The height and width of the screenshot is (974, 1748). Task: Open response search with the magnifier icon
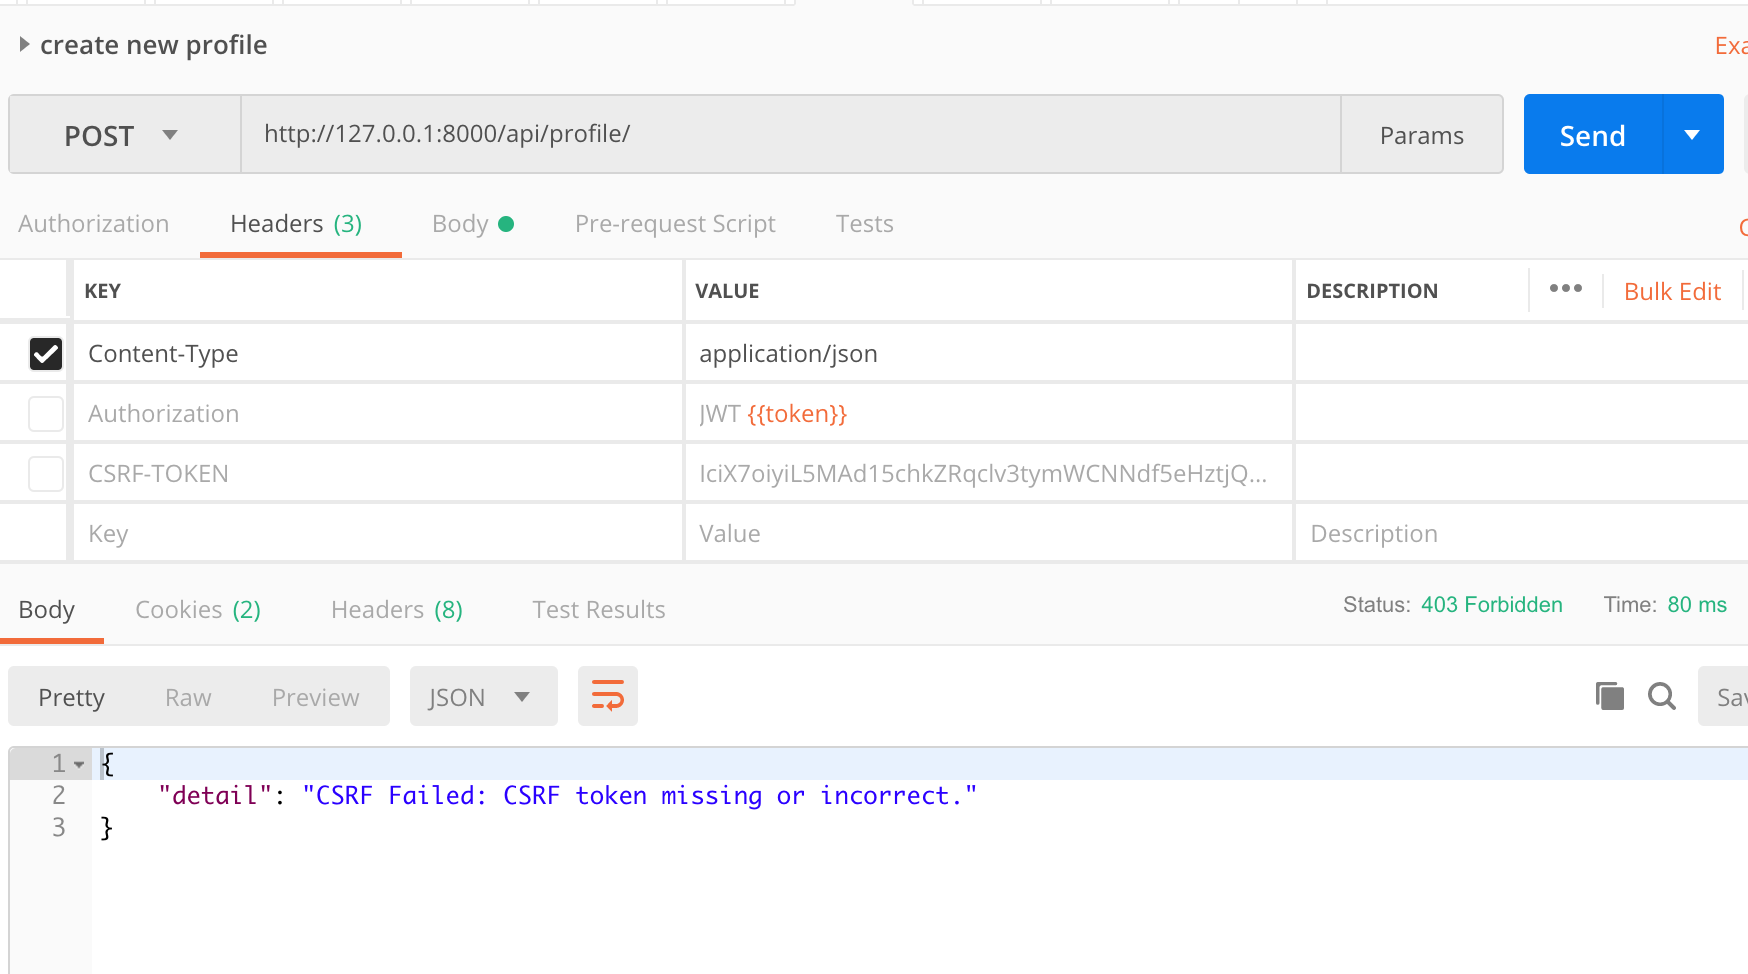coord(1661,696)
